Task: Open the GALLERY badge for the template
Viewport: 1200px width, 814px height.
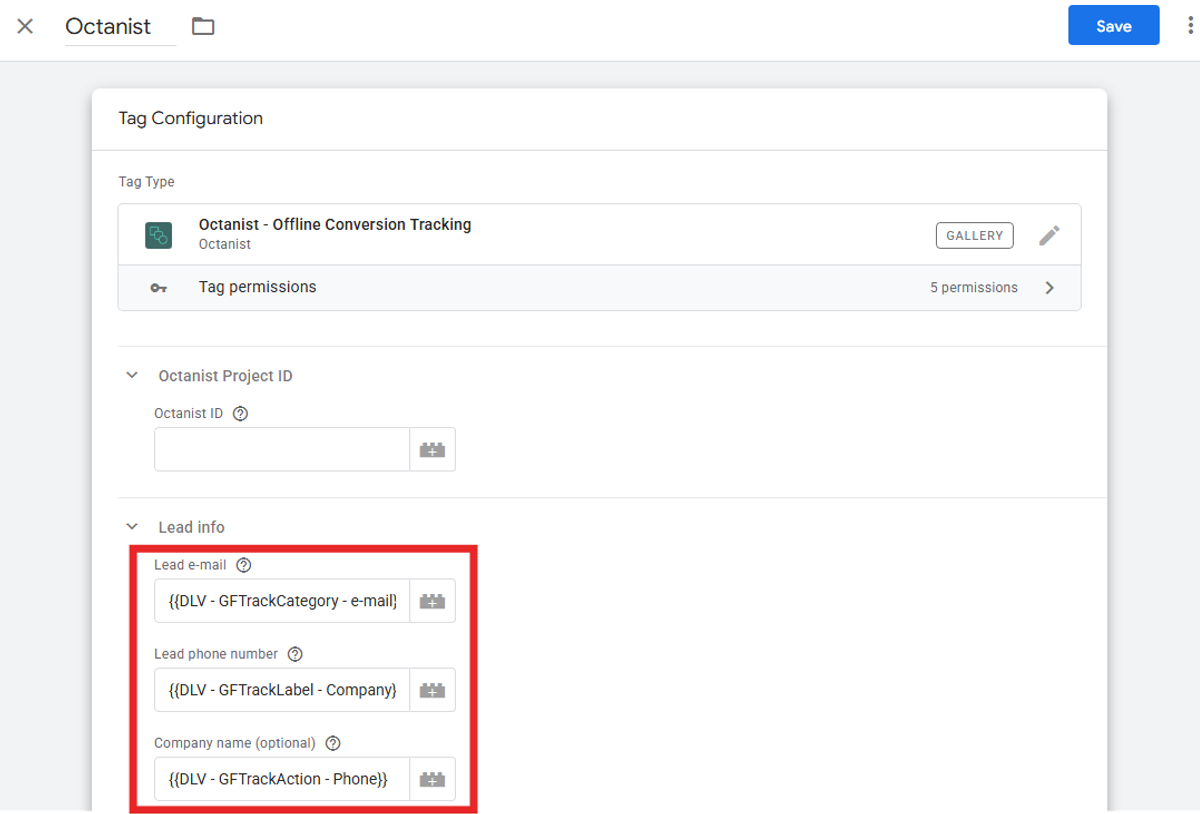Action: click(x=974, y=235)
